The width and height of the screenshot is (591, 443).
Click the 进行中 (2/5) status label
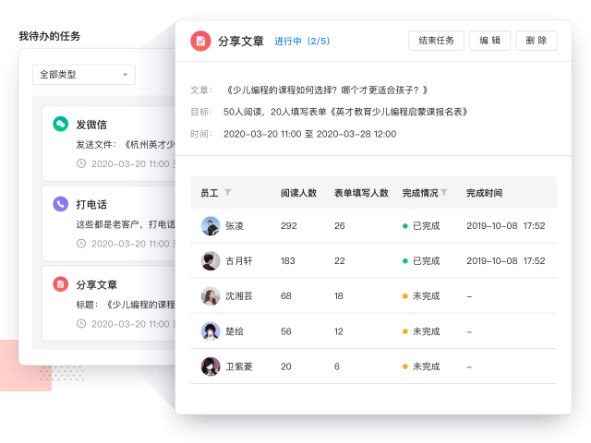pyautogui.click(x=302, y=41)
